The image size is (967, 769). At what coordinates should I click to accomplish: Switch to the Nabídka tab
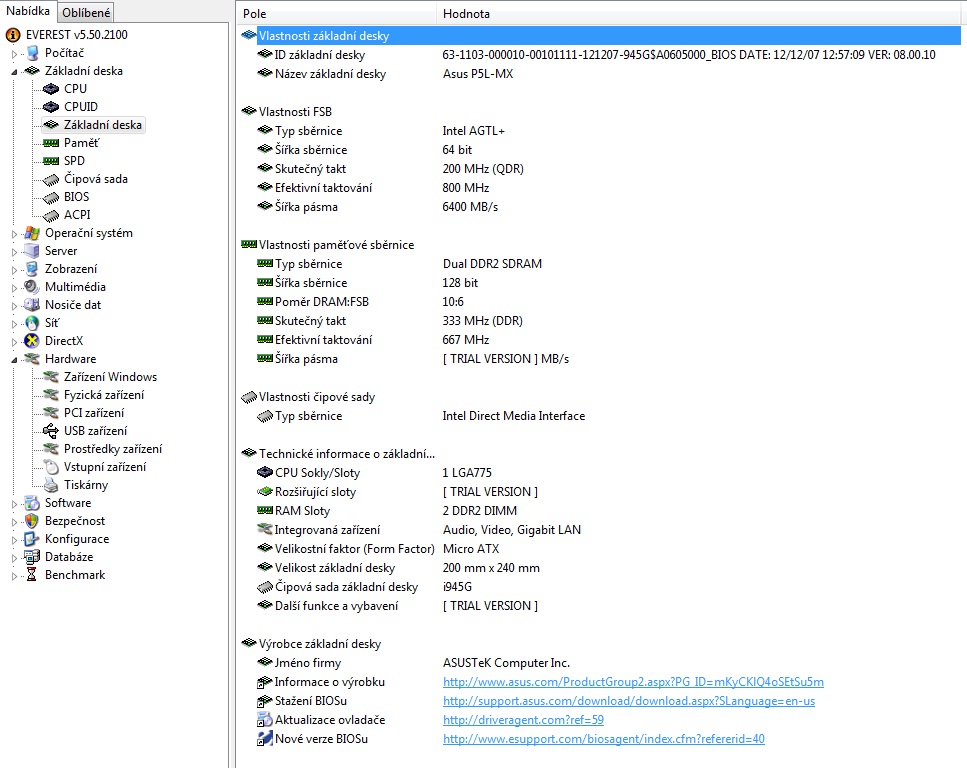pos(28,11)
